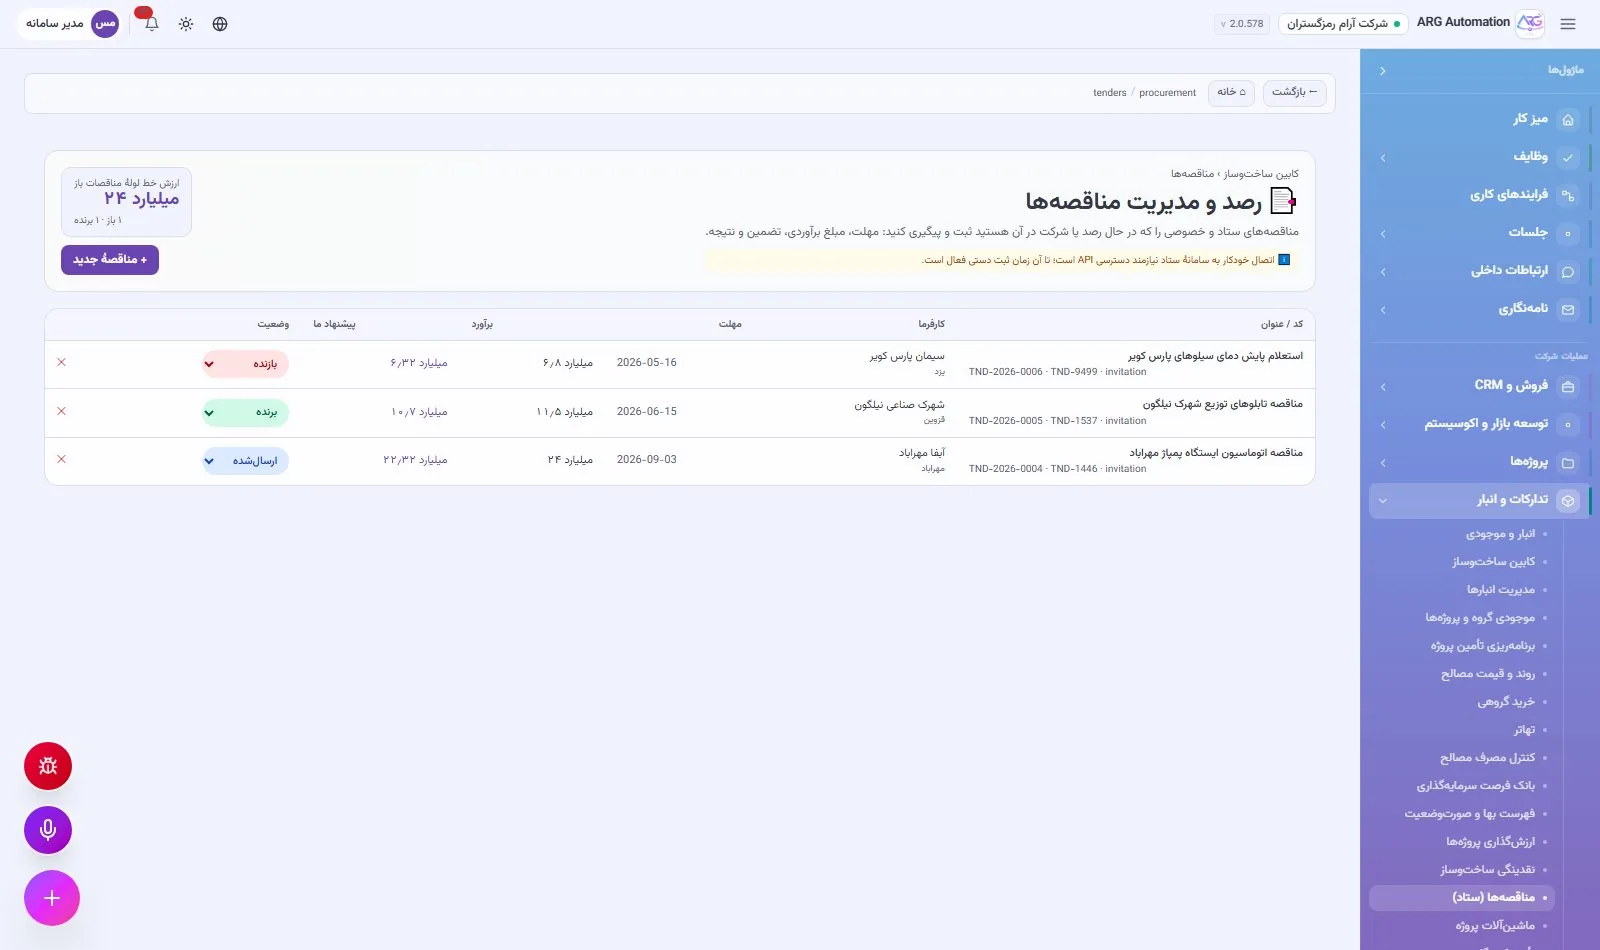Click the red bug report button
The width and height of the screenshot is (1600, 950).
[48, 766]
